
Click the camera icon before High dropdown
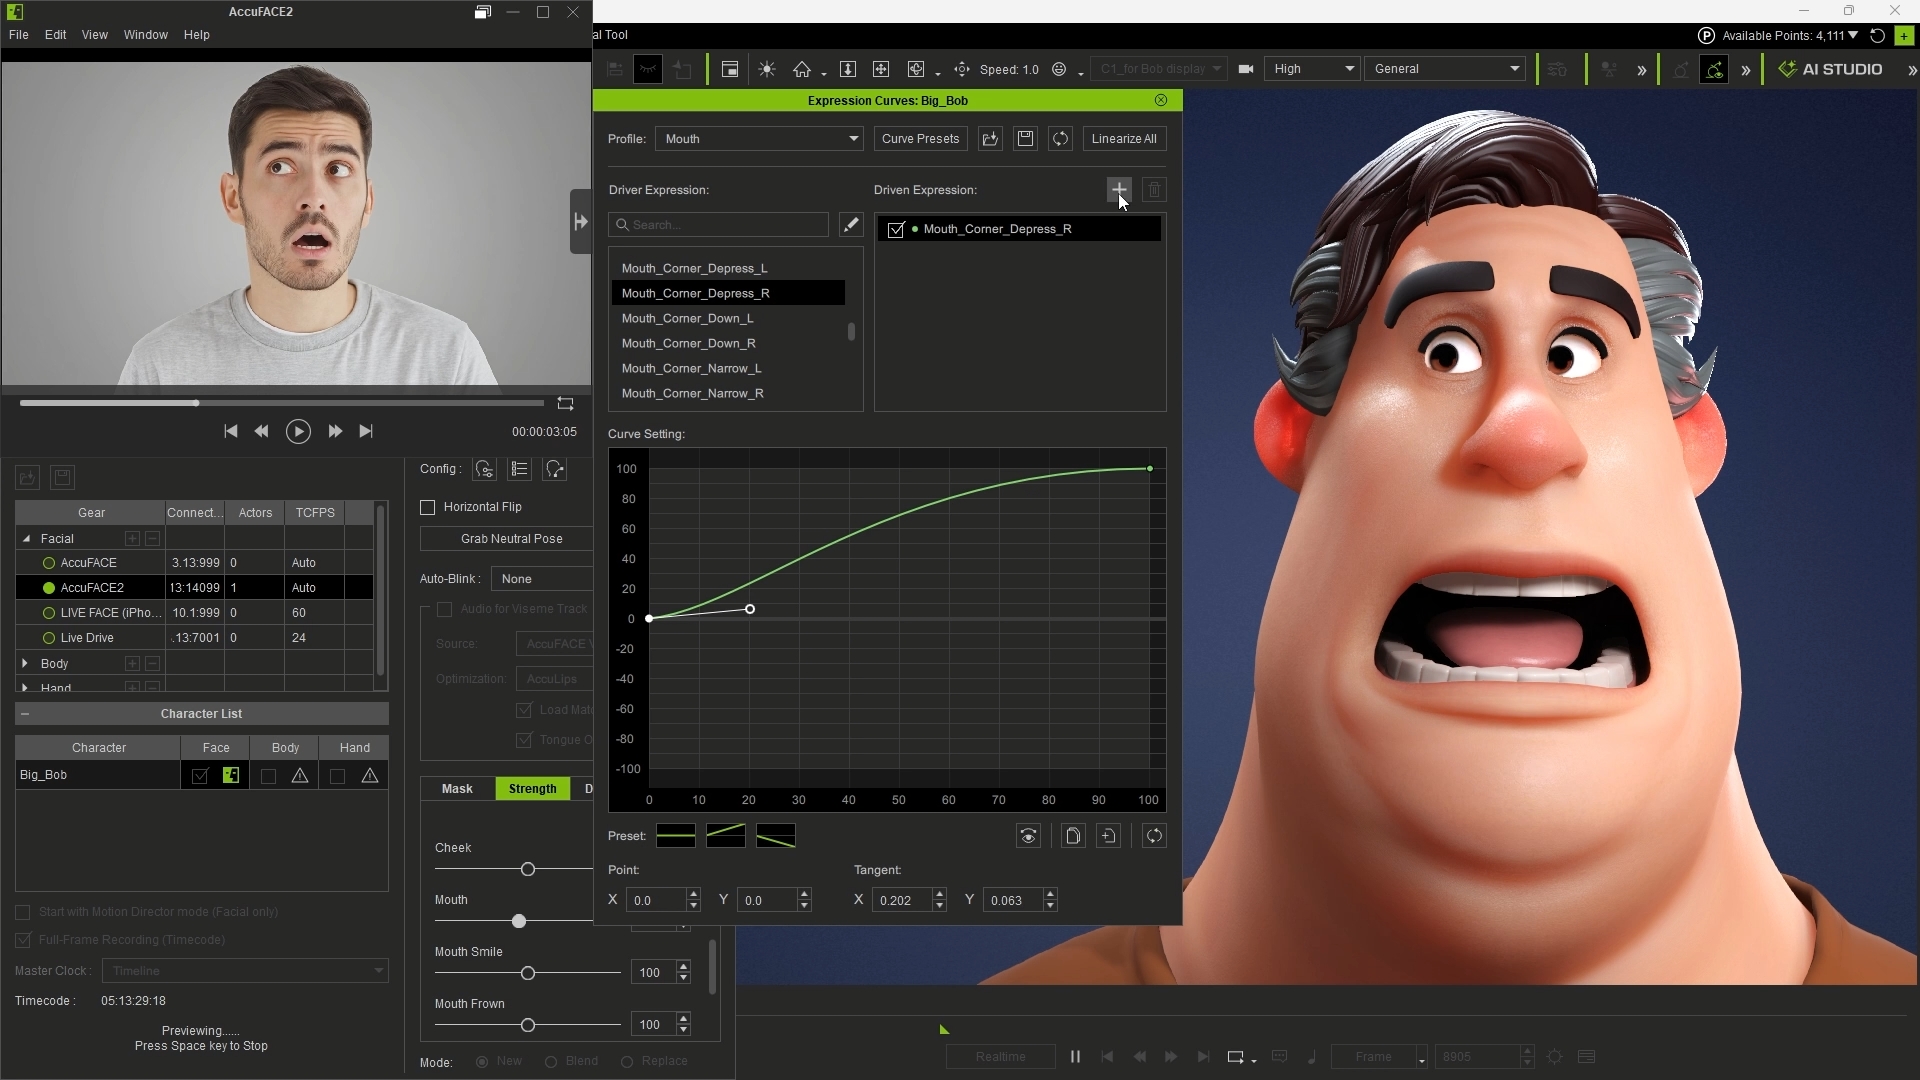(1246, 69)
